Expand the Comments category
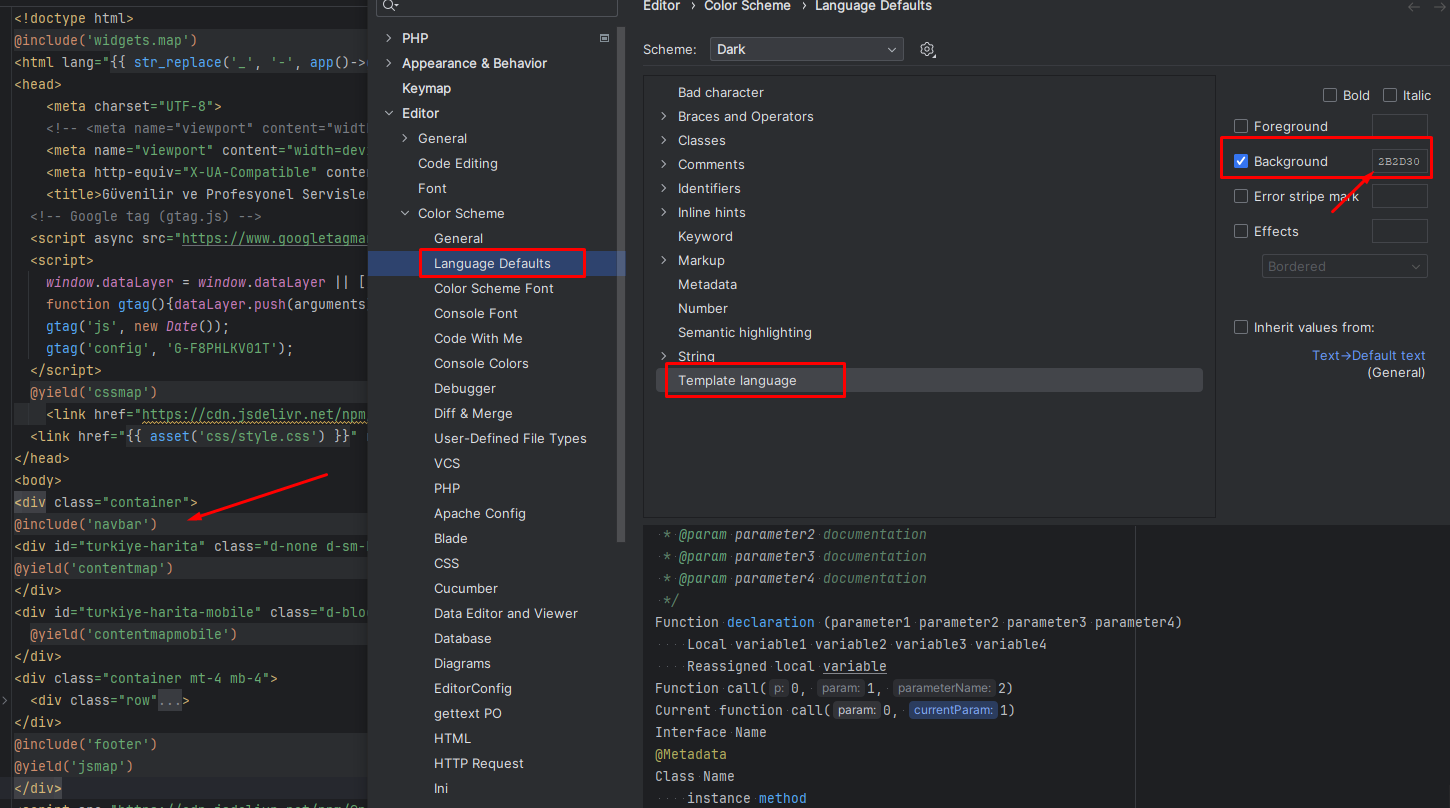 point(663,164)
